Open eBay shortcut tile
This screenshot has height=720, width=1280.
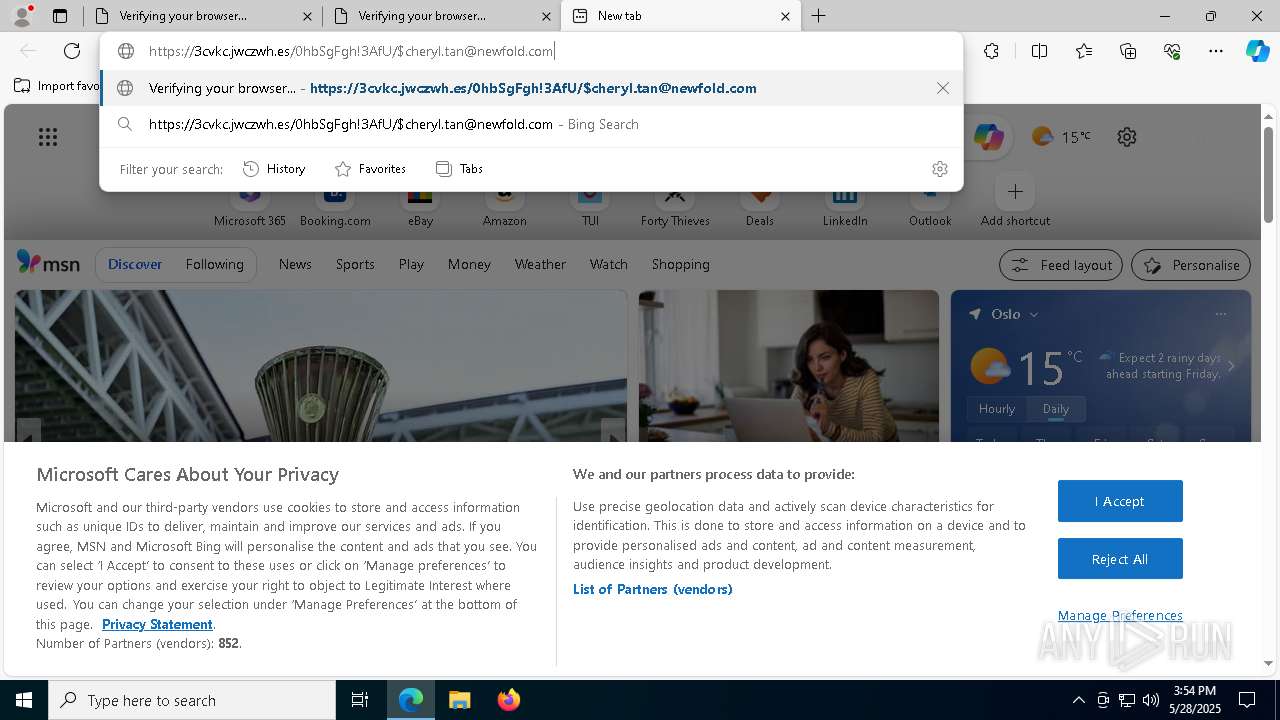(x=420, y=208)
